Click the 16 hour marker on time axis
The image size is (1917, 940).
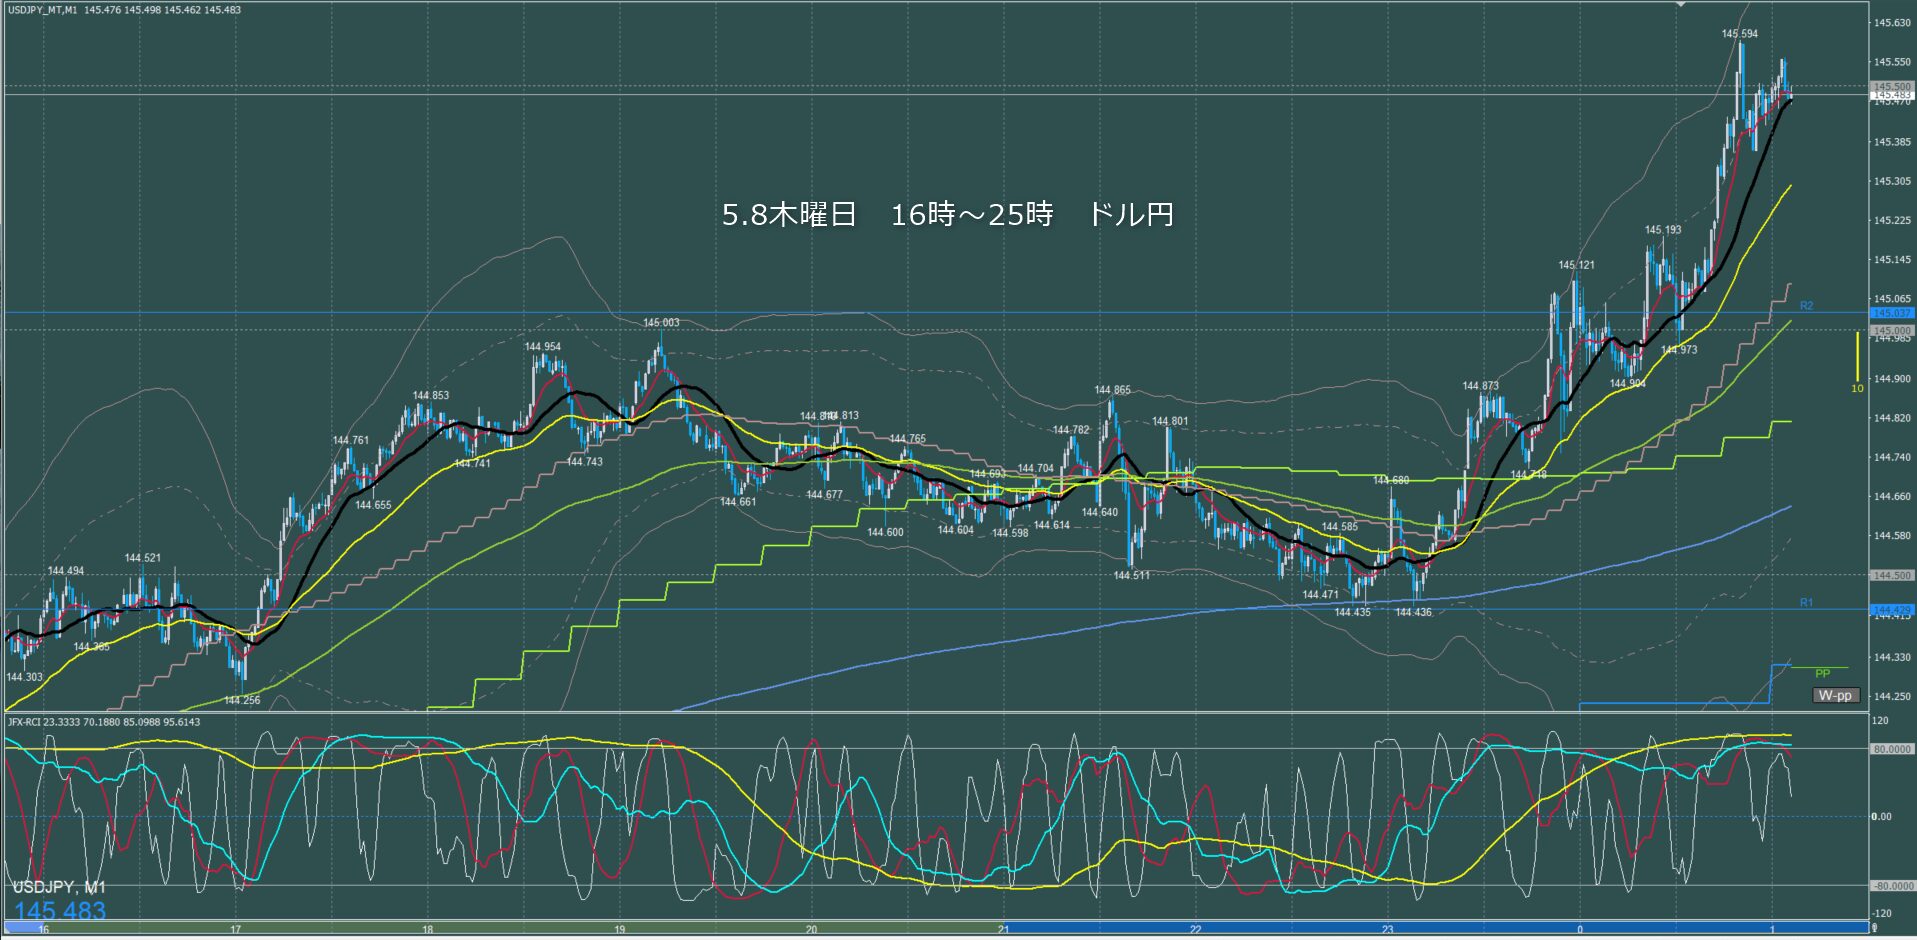pos(43,930)
